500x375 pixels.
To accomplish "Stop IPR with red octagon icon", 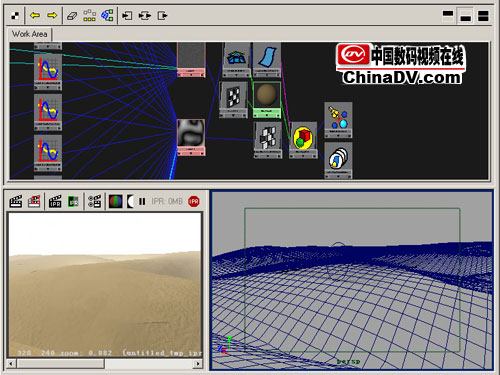I will [x=194, y=201].
